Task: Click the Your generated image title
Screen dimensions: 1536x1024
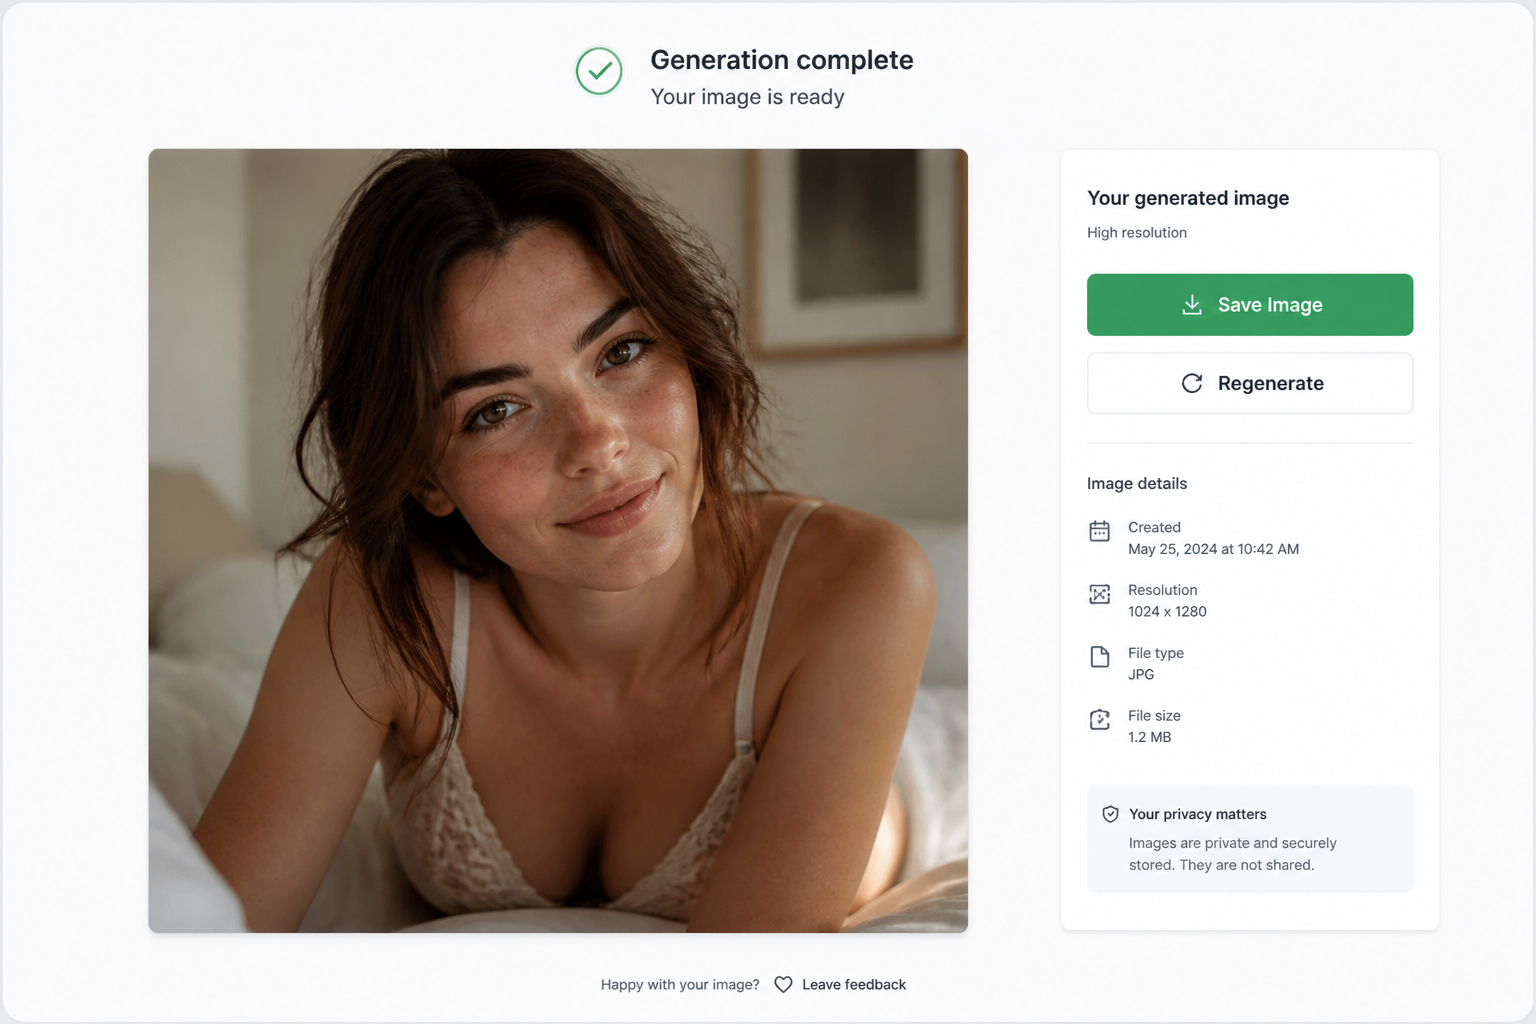Action: [x=1188, y=198]
